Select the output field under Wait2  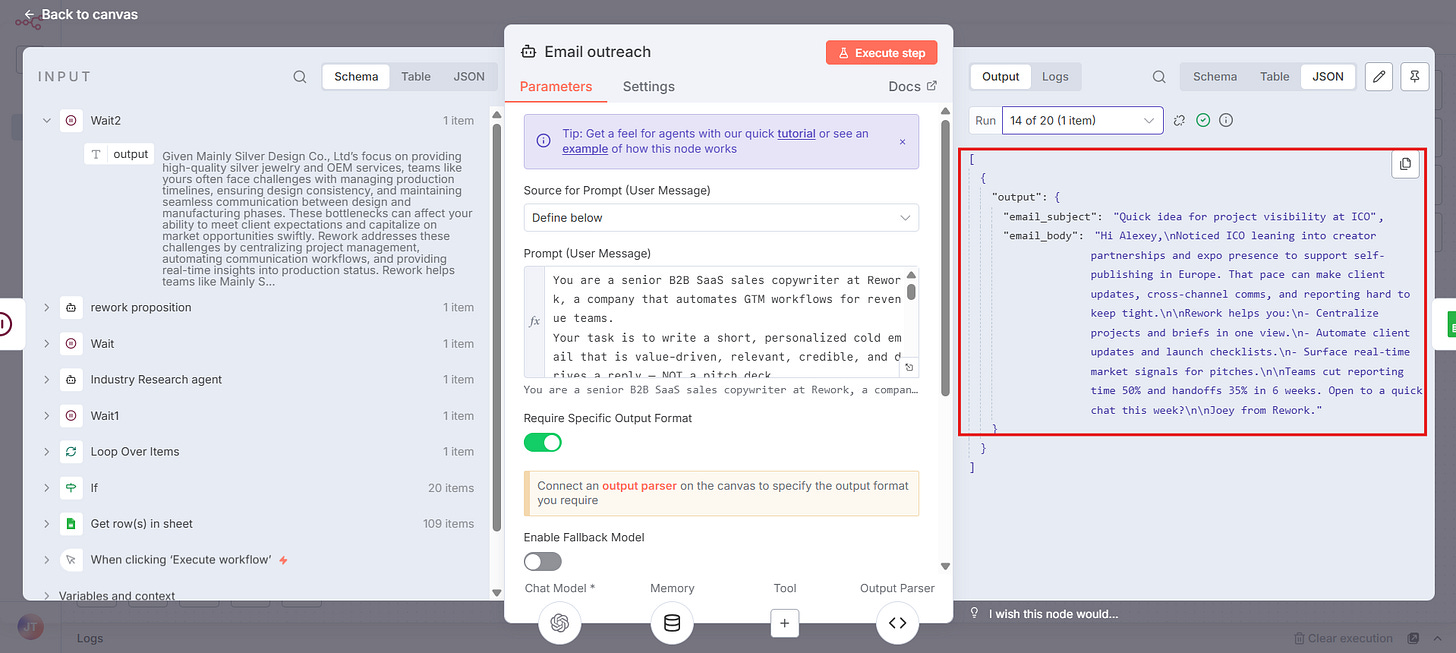119,154
